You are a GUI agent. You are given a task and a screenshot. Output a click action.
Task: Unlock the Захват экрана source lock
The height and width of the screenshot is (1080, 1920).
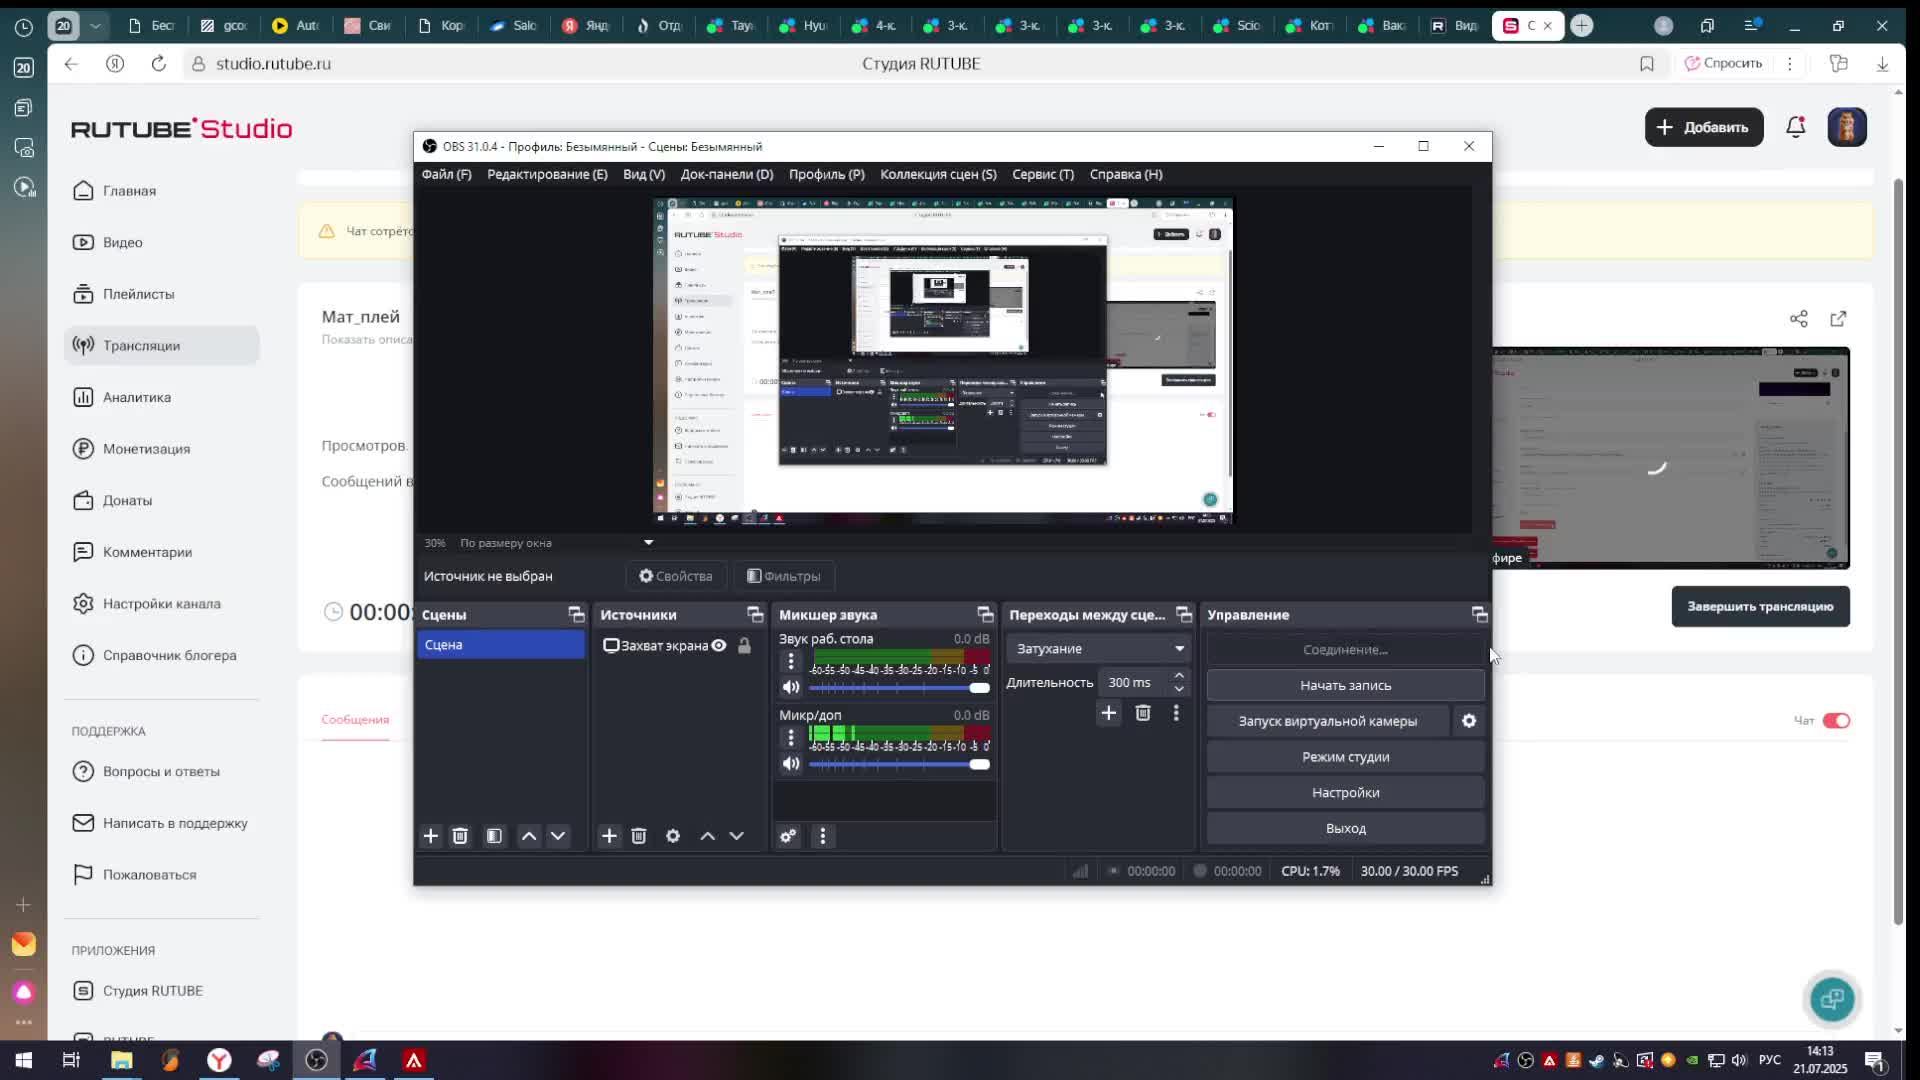click(x=745, y=646)
